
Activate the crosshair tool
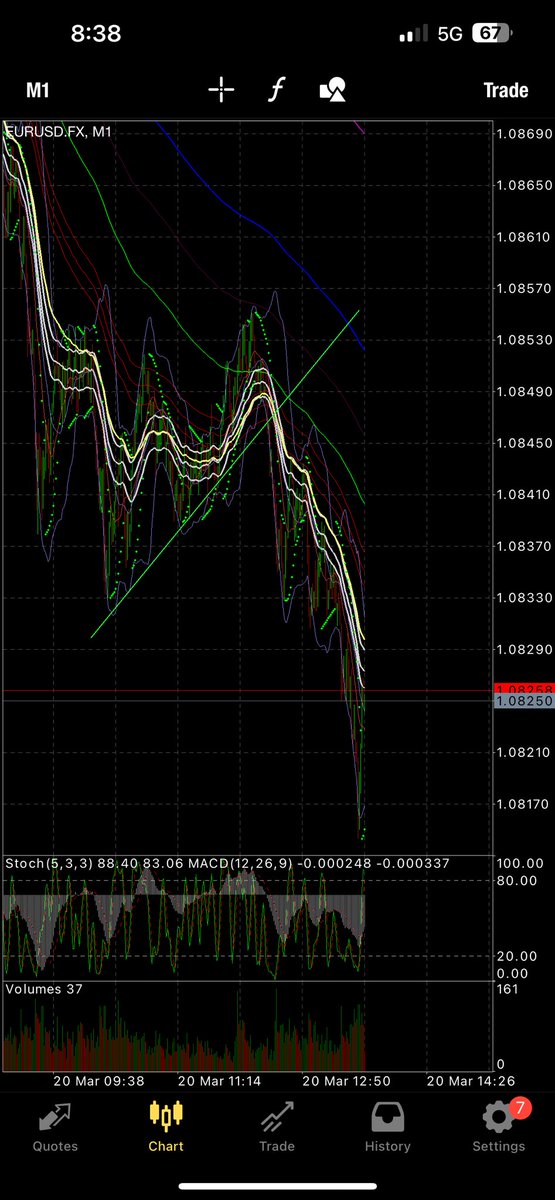pos(221,91)
